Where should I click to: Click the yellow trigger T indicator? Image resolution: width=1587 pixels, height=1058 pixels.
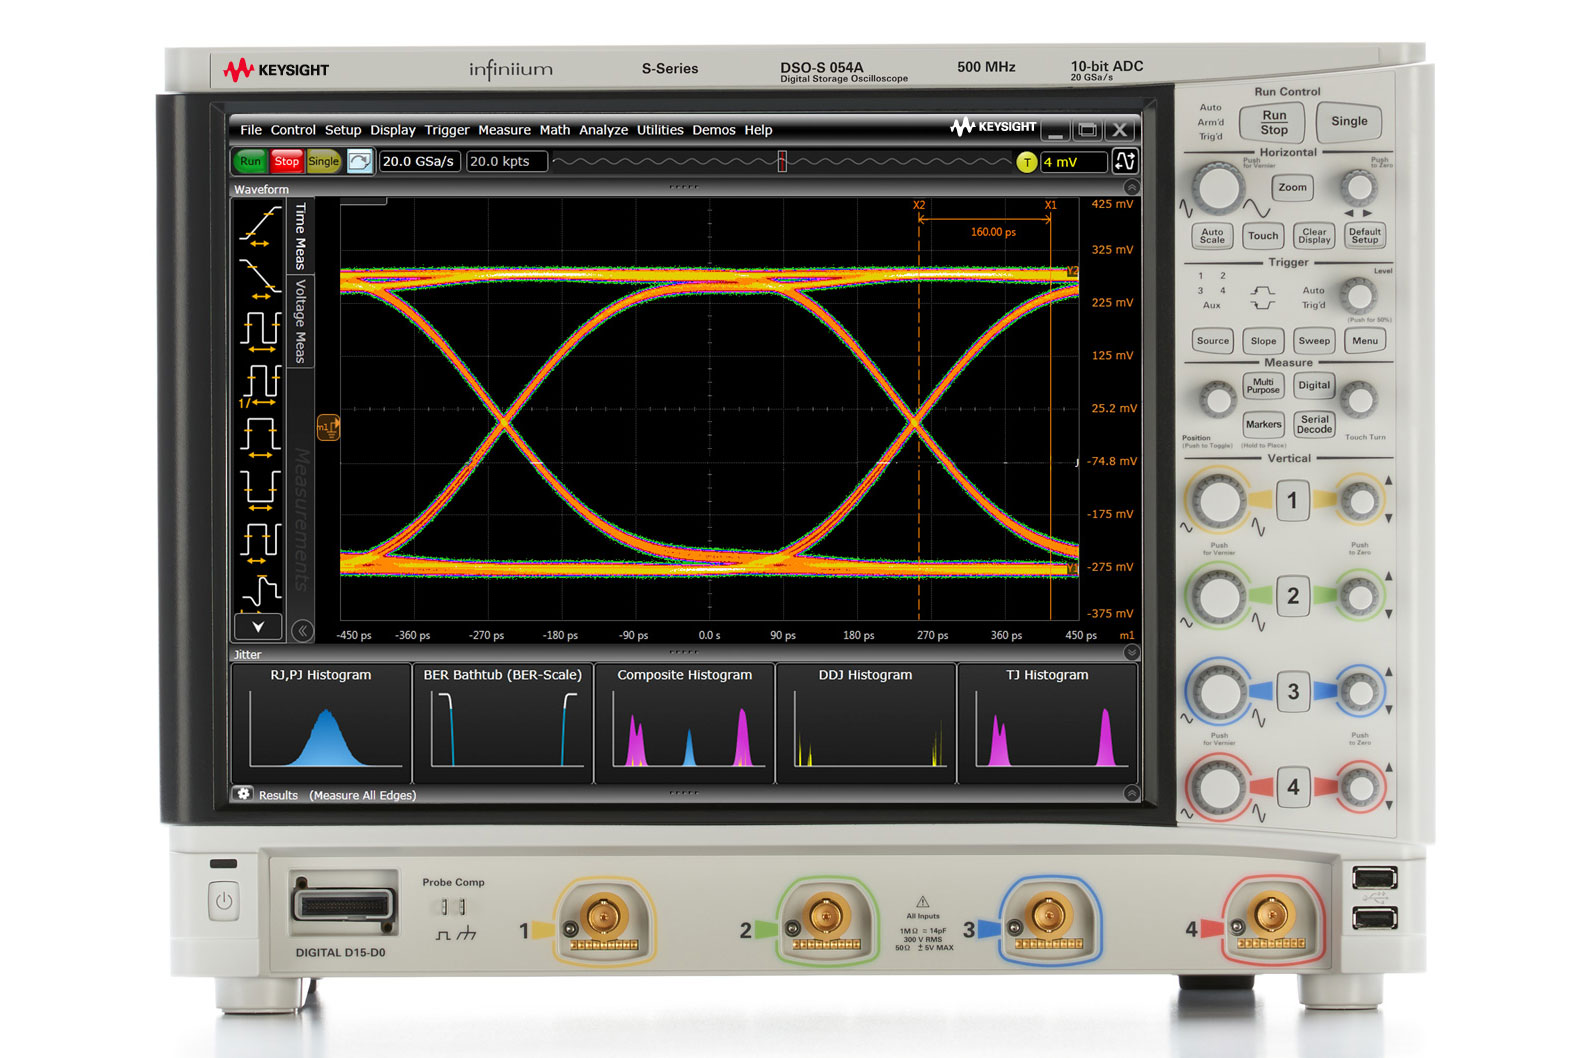1026,162
